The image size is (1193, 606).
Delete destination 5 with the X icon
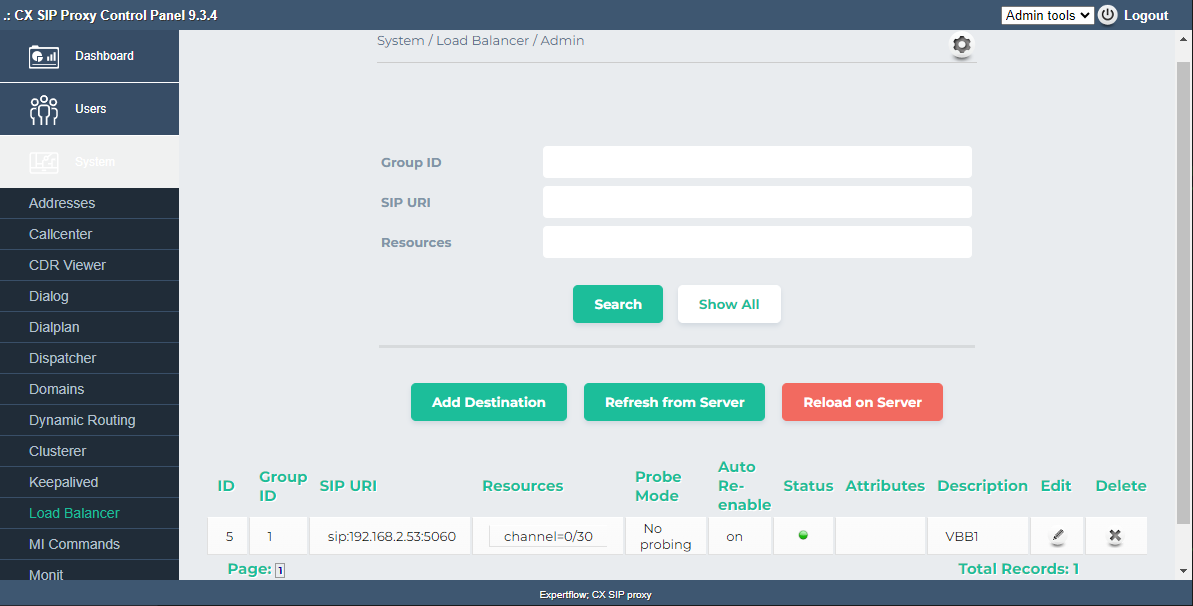click(x=1116, y=535)
